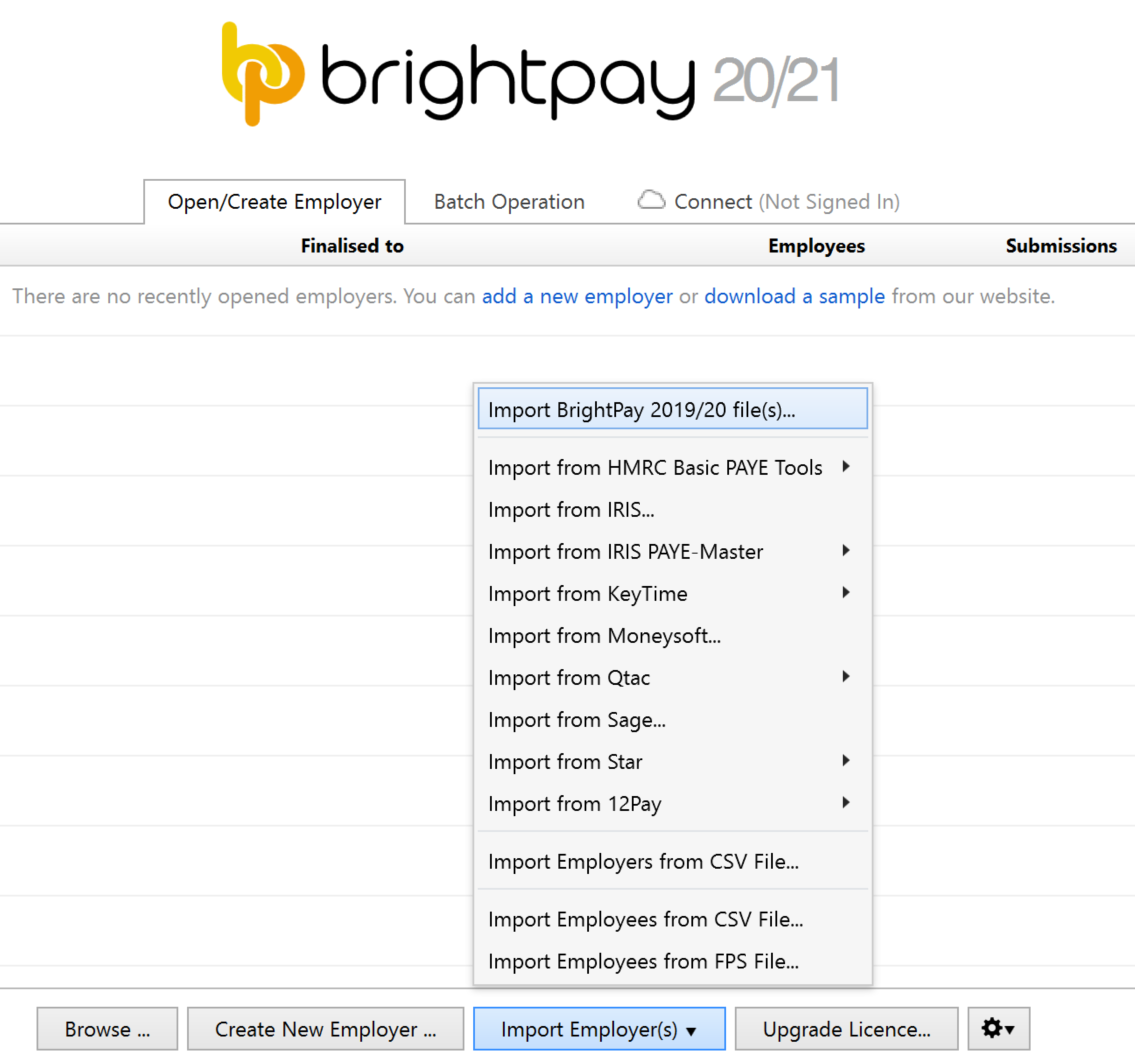Select Import Employees from CSV File

coord(672,919)
